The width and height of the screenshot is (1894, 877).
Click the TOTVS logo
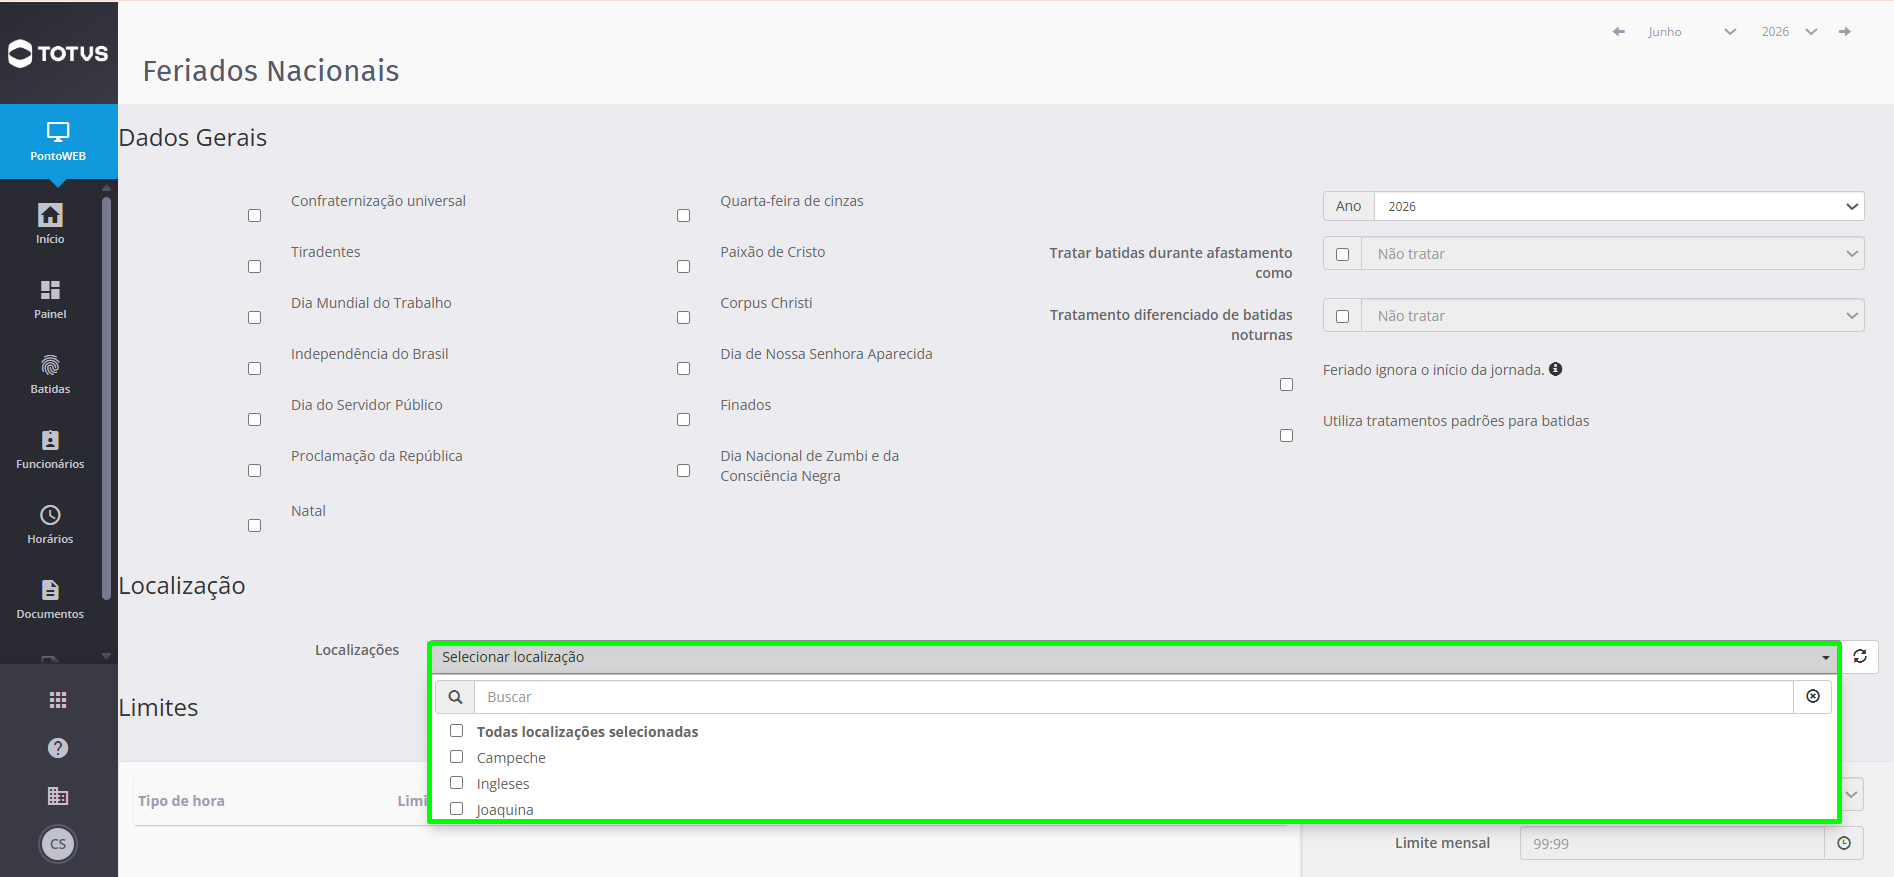coord(58,53)
